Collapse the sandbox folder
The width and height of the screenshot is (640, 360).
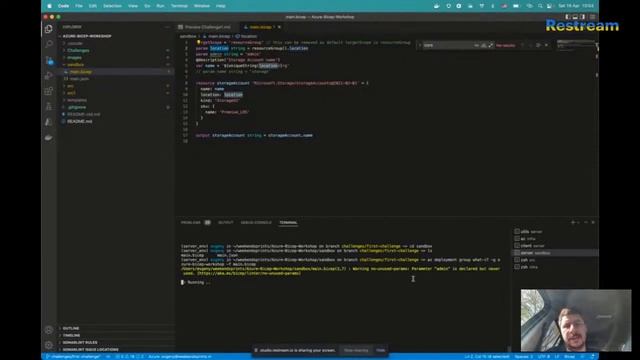point(76,64)
